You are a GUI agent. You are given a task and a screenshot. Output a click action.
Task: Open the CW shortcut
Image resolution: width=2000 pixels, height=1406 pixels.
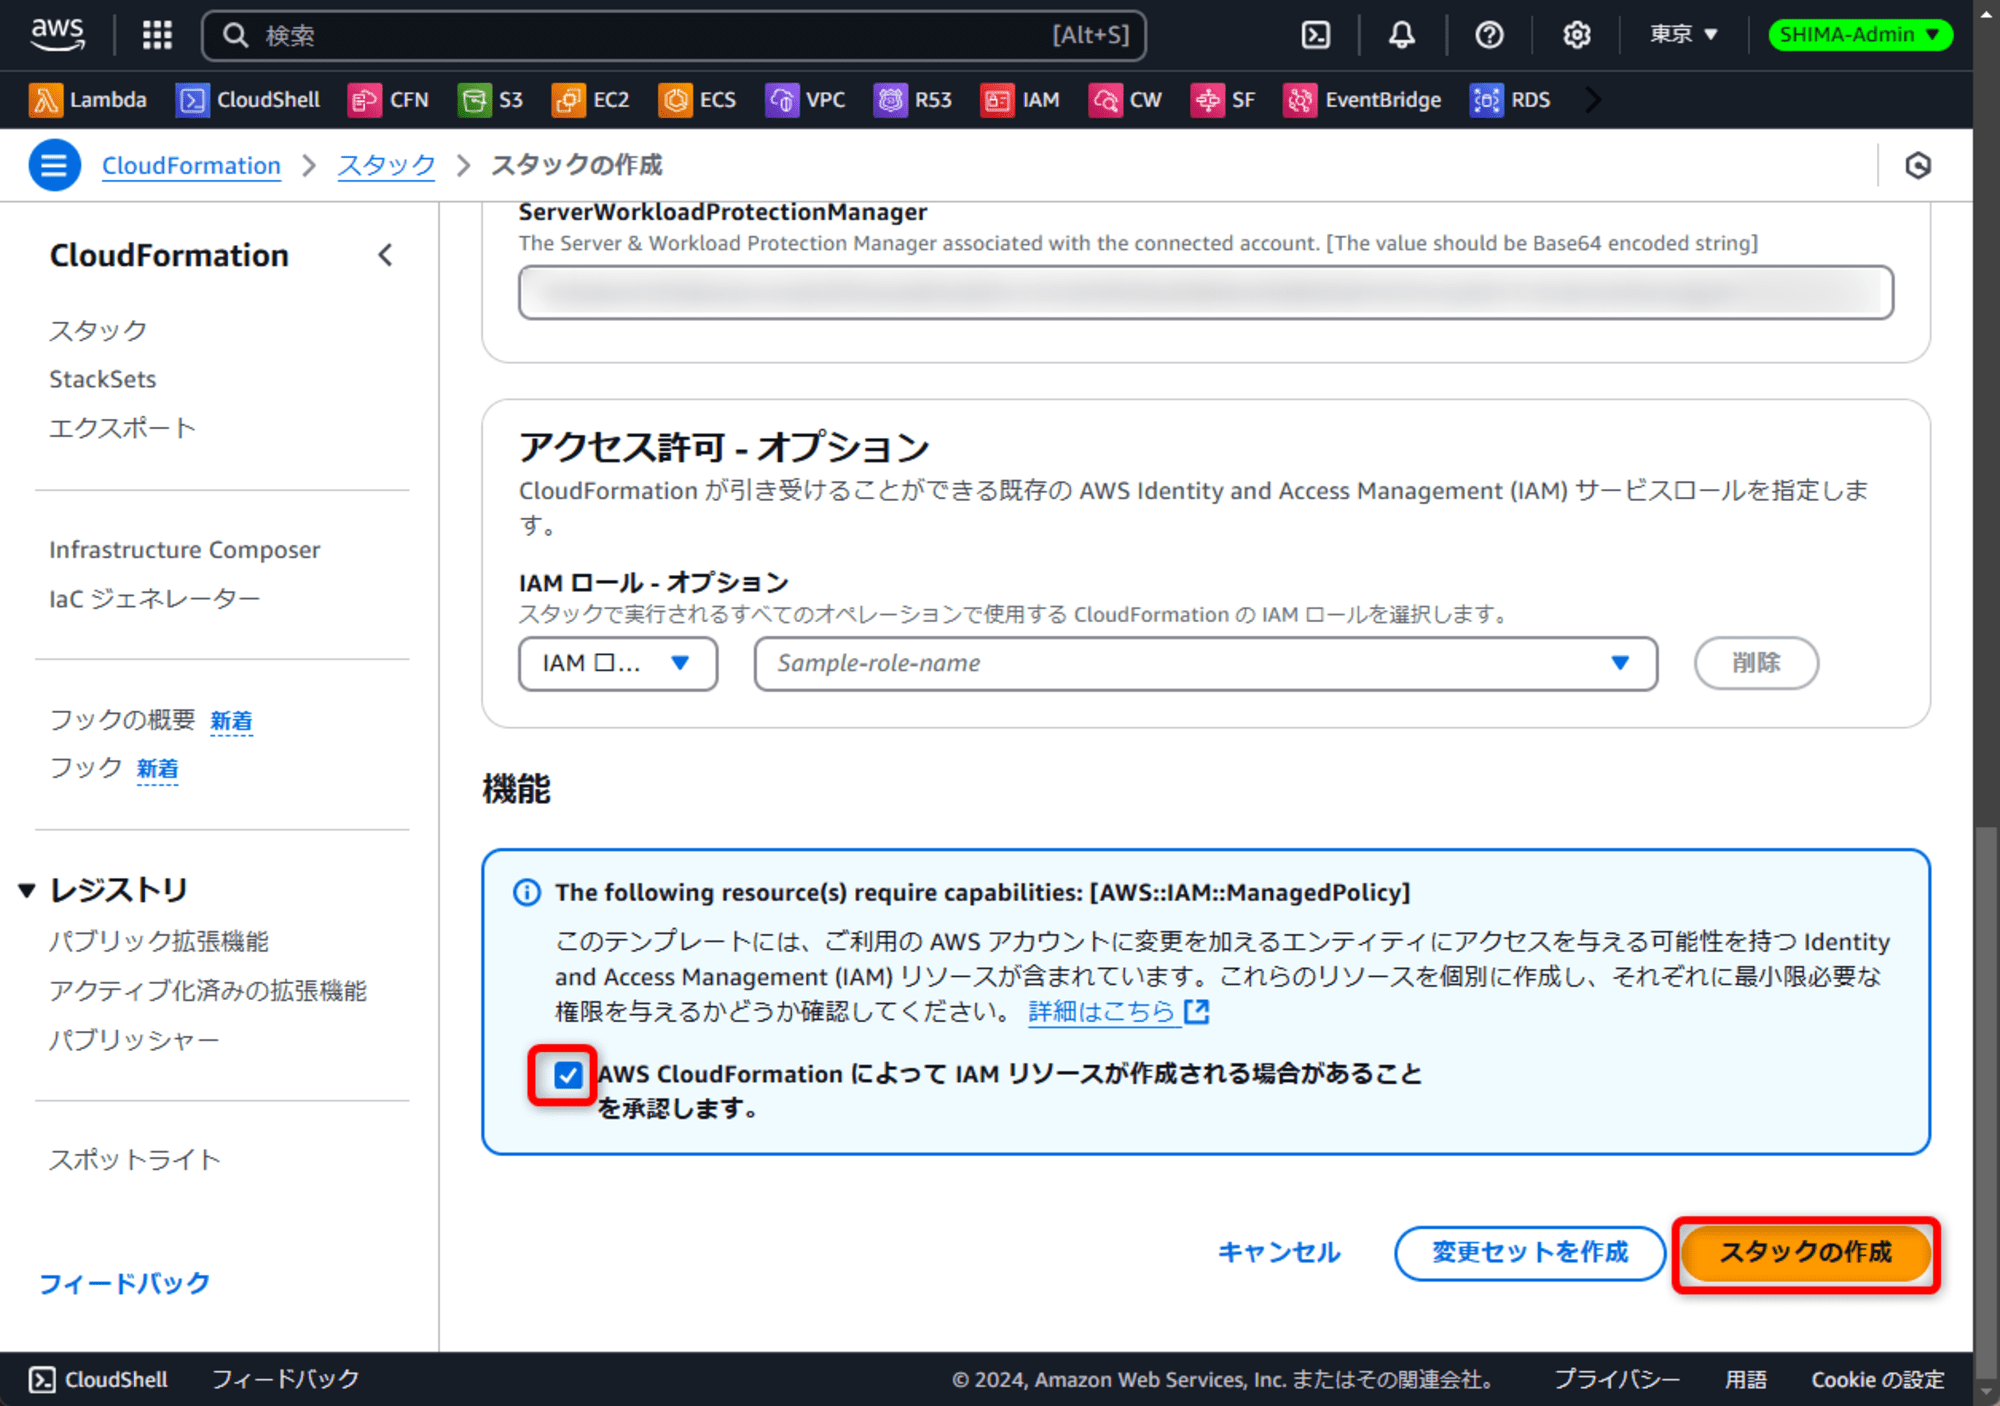[1125, 100]
